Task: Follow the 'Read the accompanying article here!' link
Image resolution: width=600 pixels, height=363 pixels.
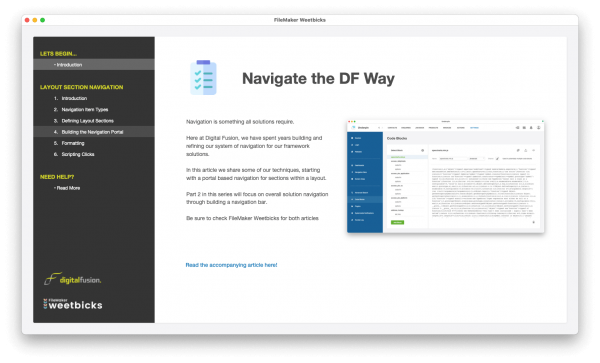Action: [231, 265]
